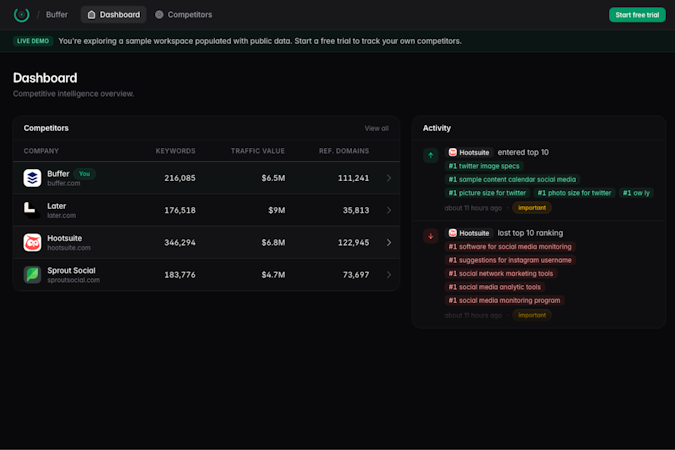Screen dimensions: 675x450
Task: Click the Start free trial button
Action: (x=637, y=15)
